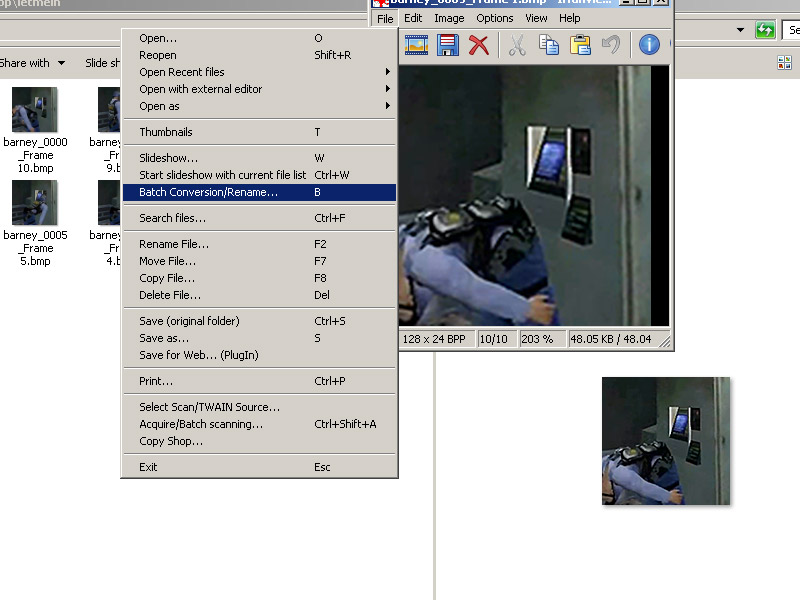800x600 pixels.
Task: Click the 203 % zoom status field
Action: point(542,339)
